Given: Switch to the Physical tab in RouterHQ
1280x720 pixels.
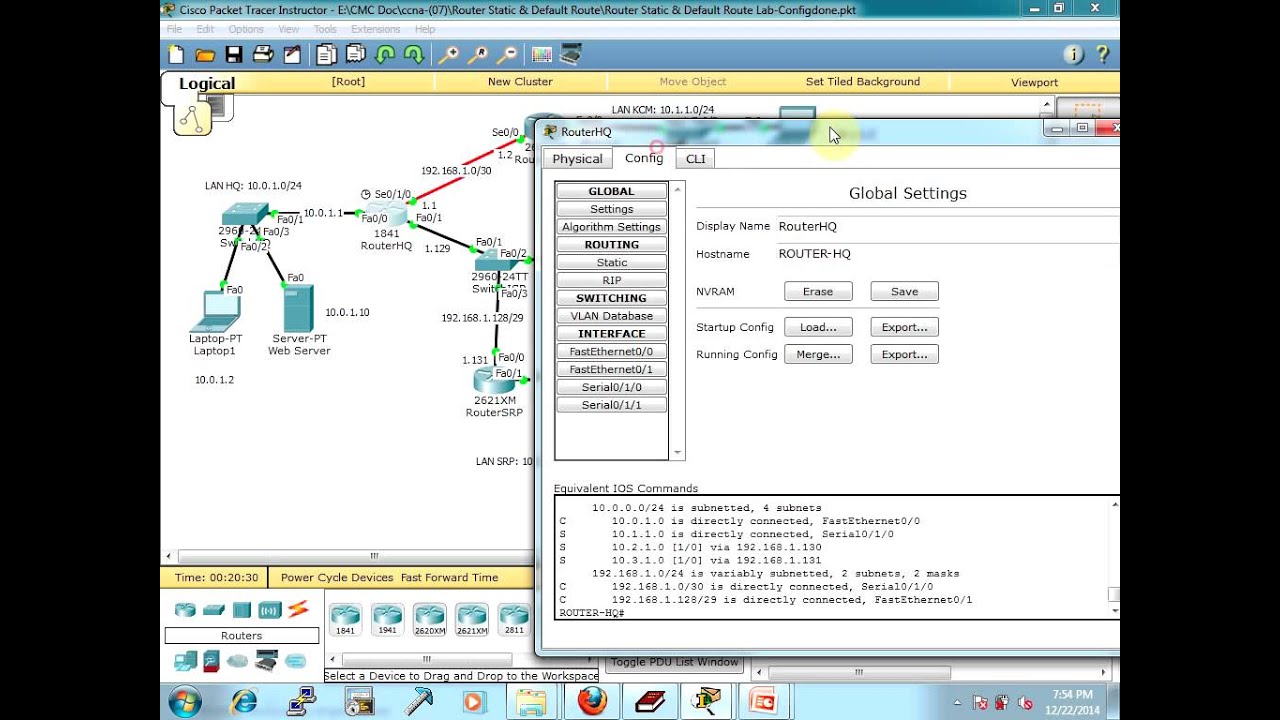Looking at the screenshot, I should [578, 159].
